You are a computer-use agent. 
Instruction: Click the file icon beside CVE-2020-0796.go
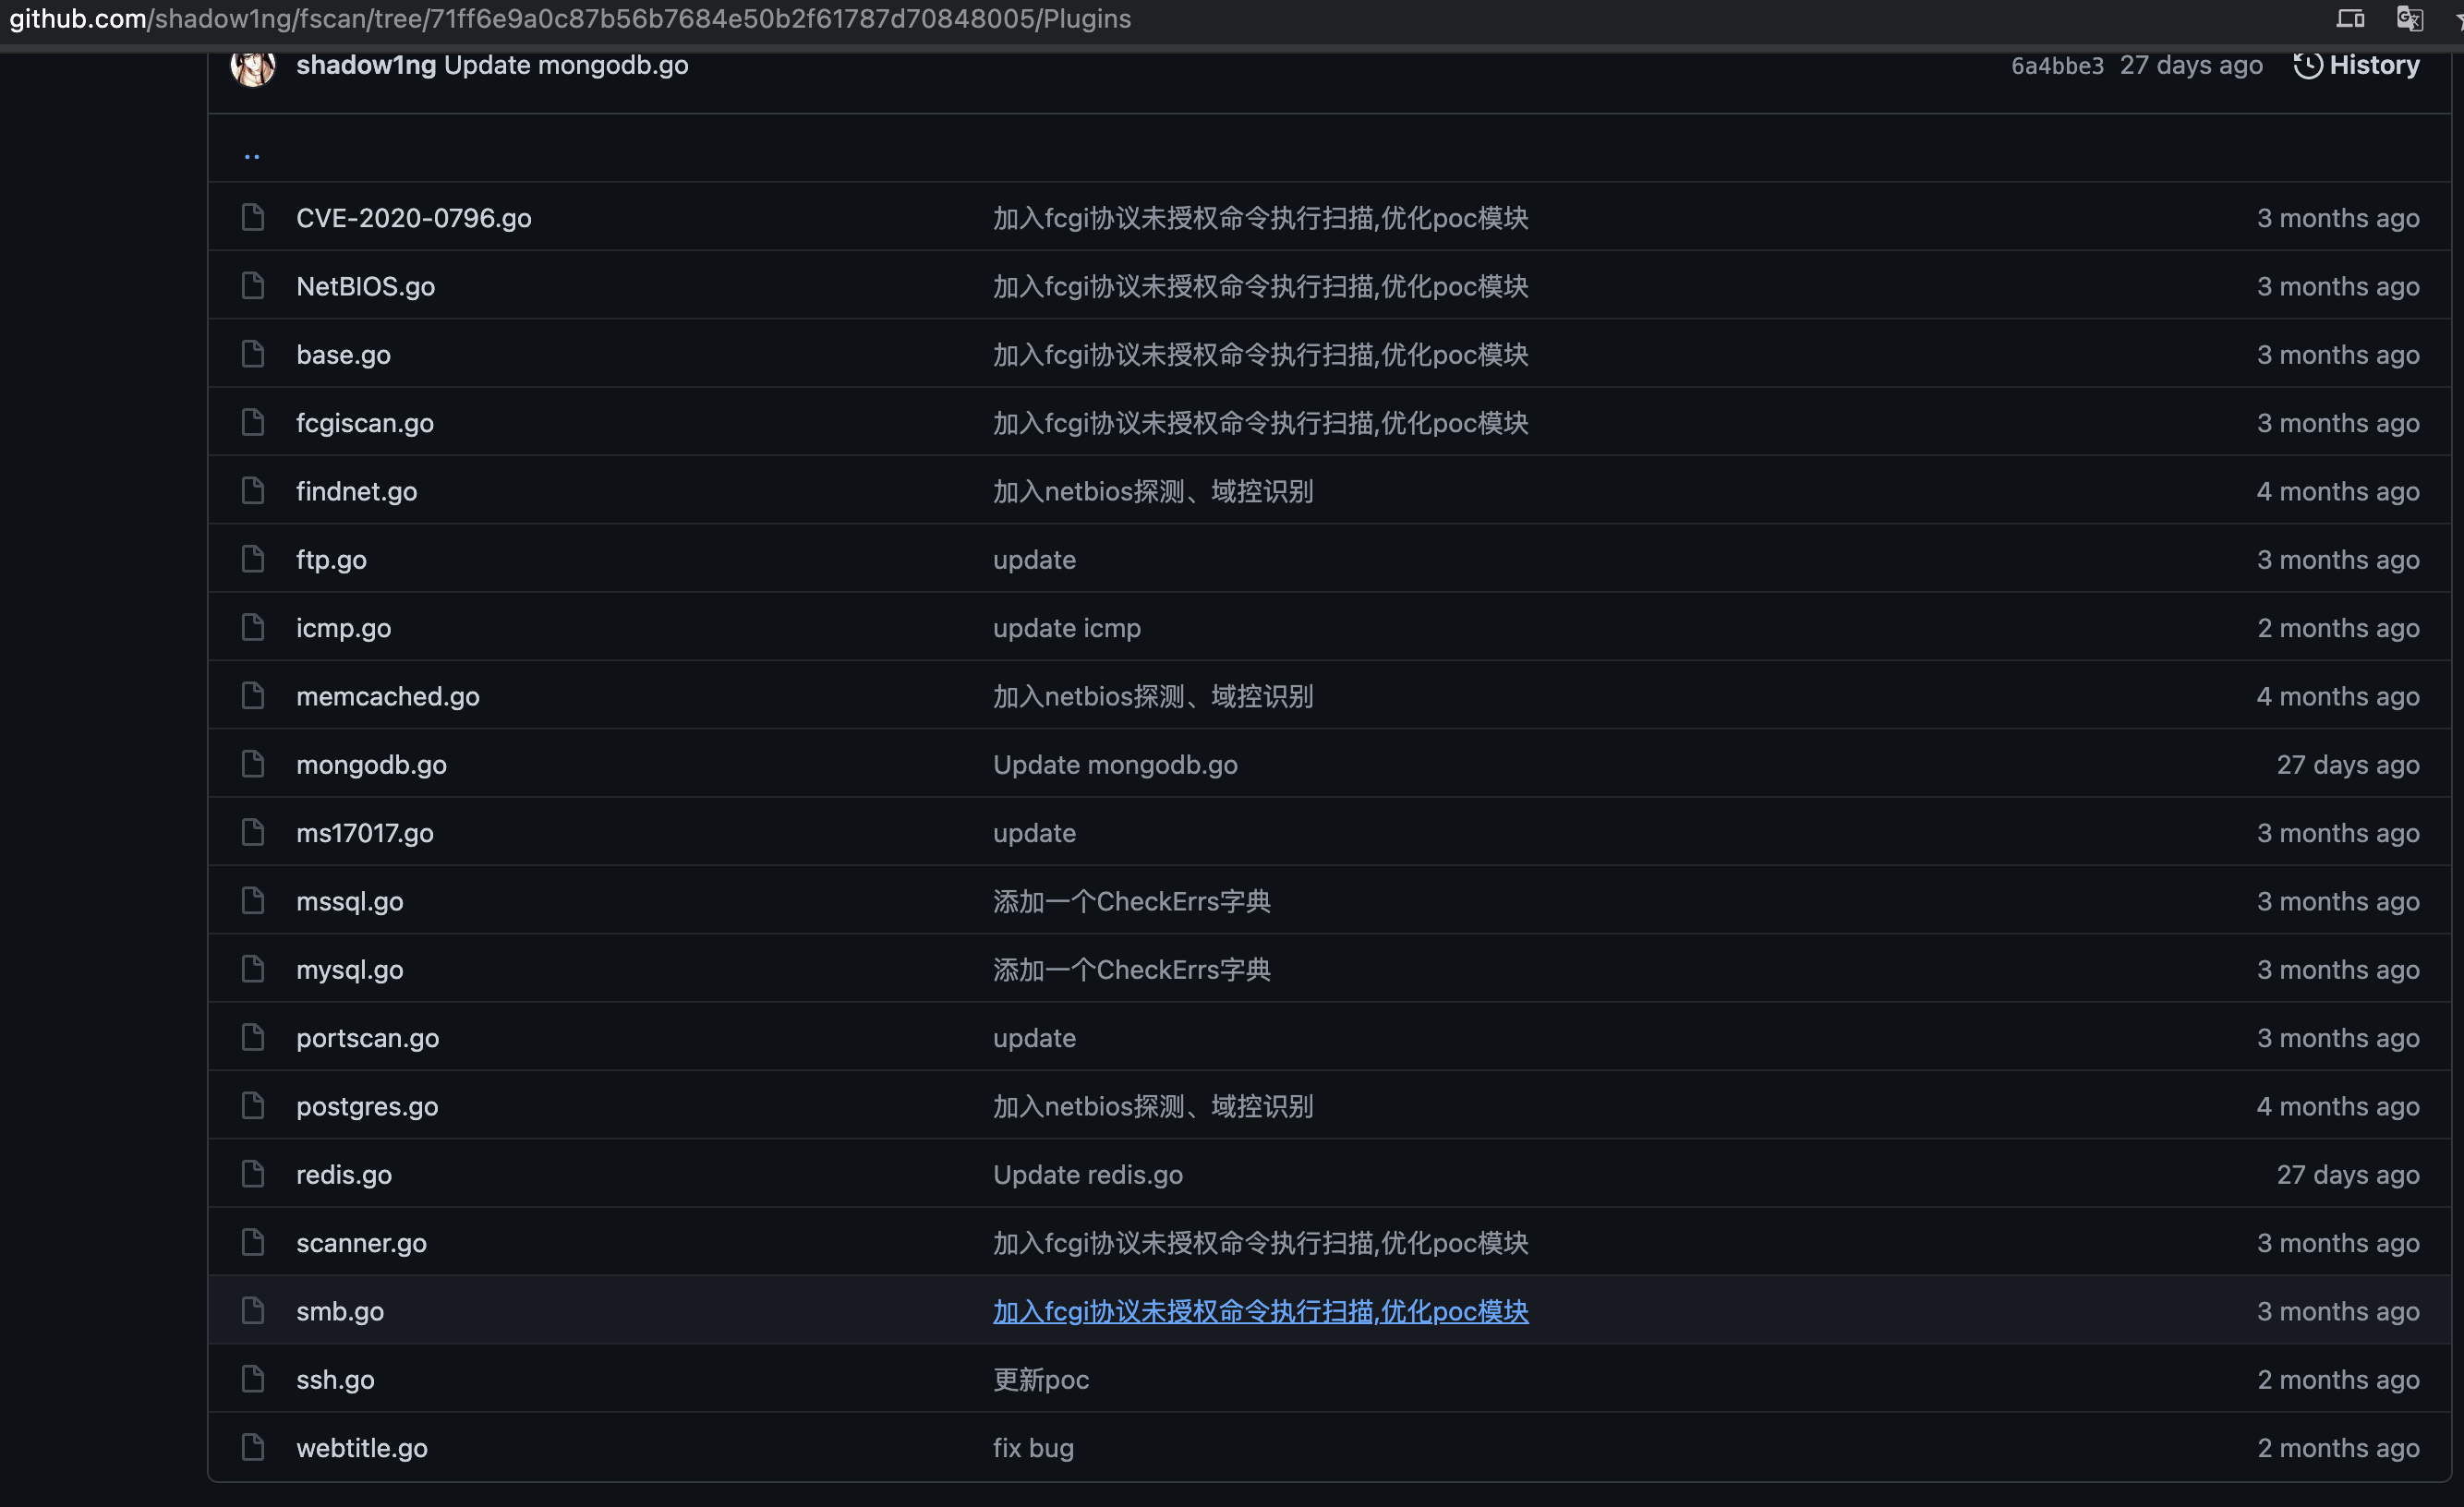click(252, 217)
